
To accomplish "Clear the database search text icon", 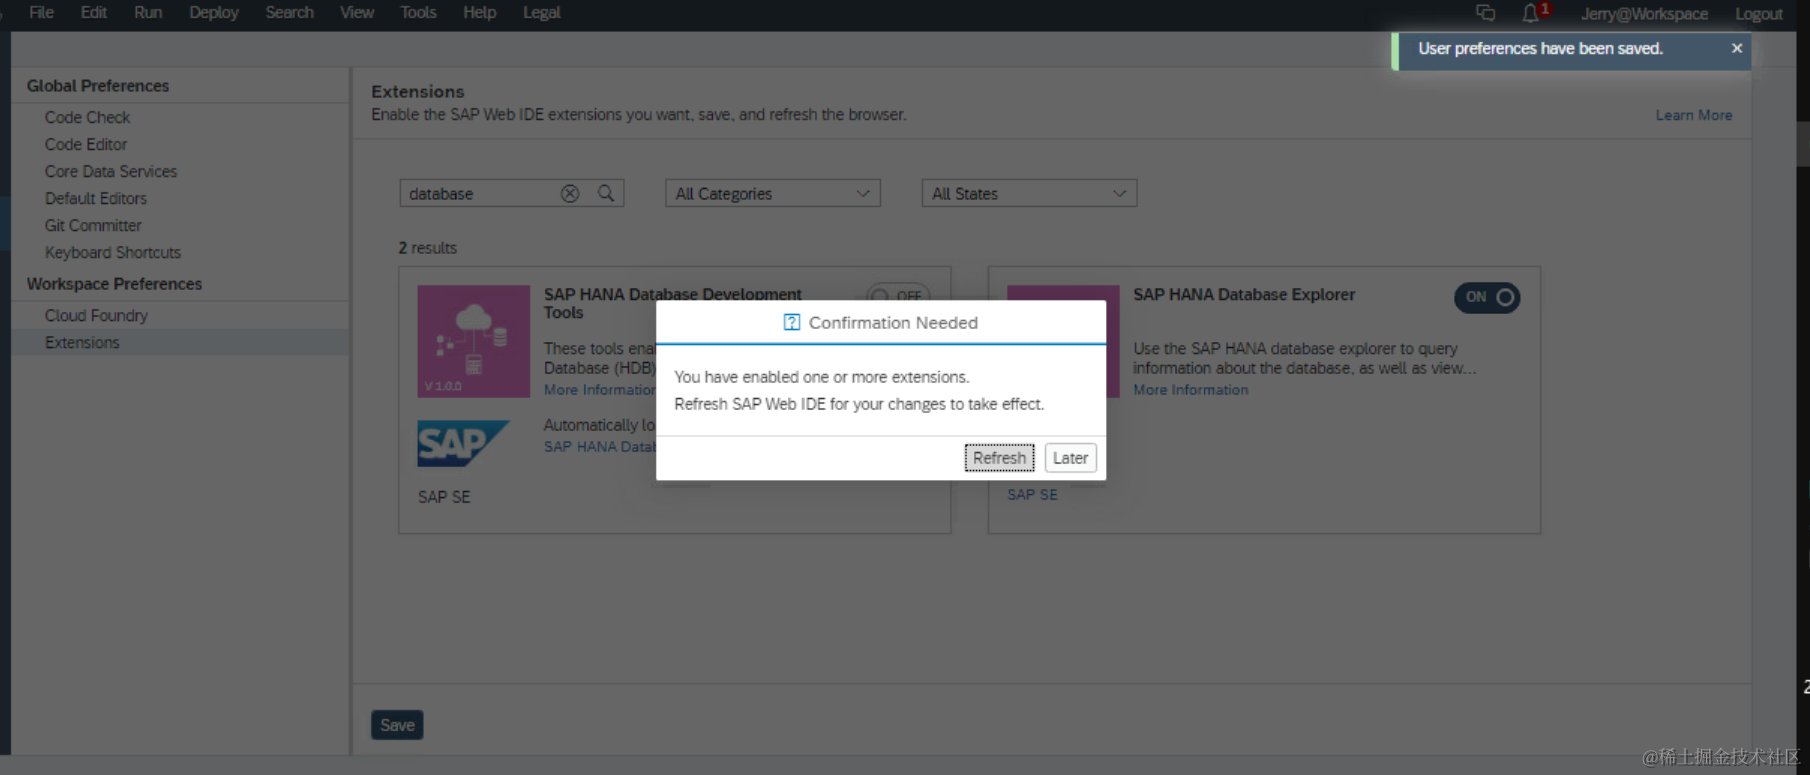I will pos(570,194).
